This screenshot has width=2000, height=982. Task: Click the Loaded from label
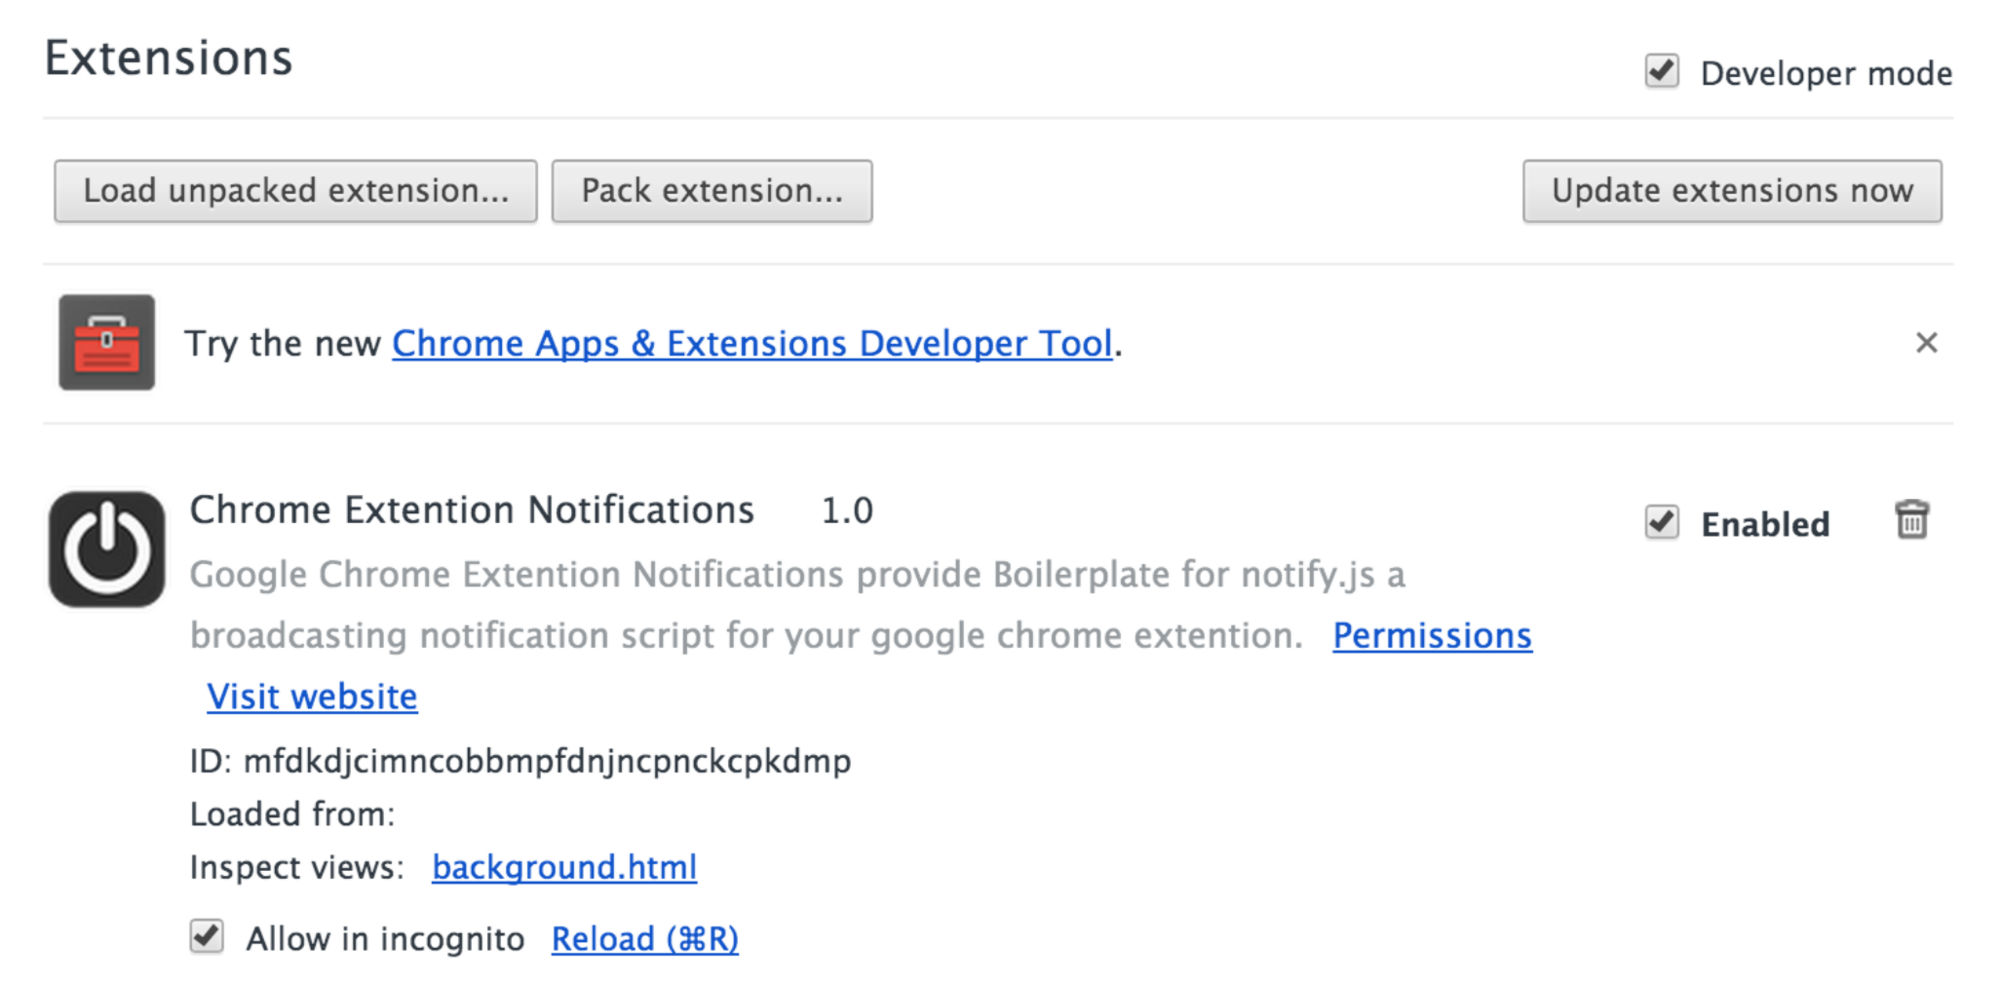click(x=292, y=814)
